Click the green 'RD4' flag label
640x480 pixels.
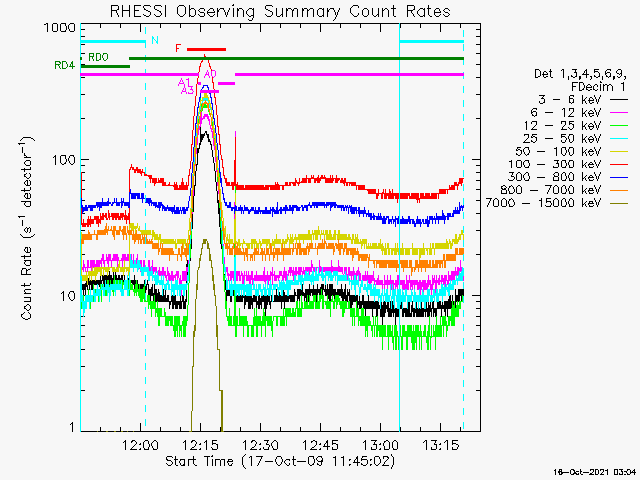(x=64, y=65)
